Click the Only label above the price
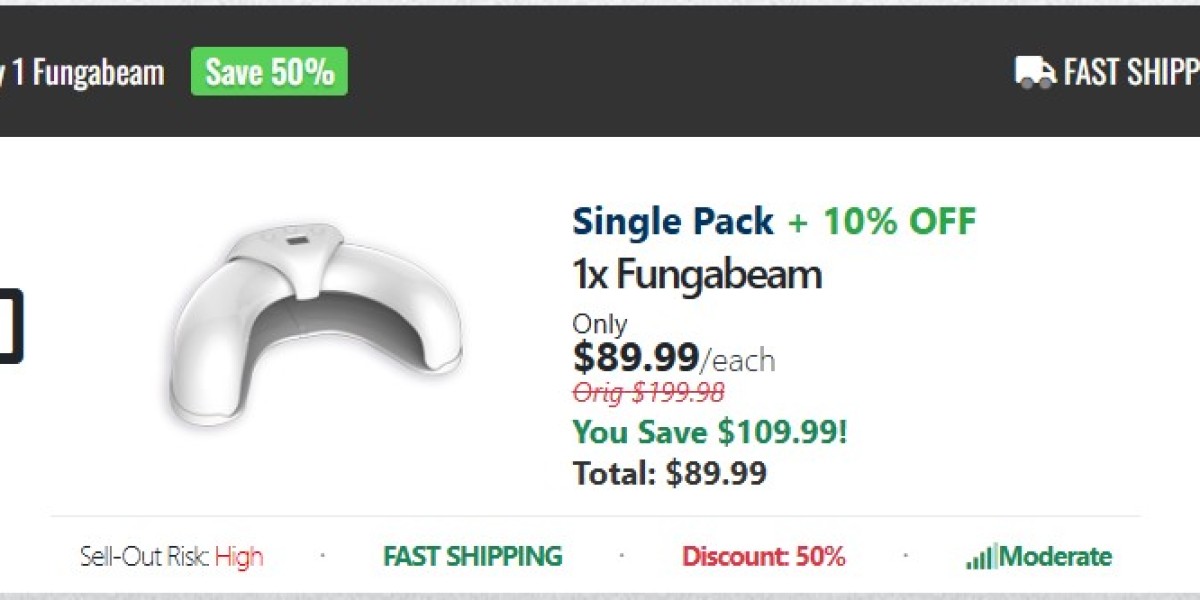The width and height of the screenshot is (1200, 600). tap(599, 324)
